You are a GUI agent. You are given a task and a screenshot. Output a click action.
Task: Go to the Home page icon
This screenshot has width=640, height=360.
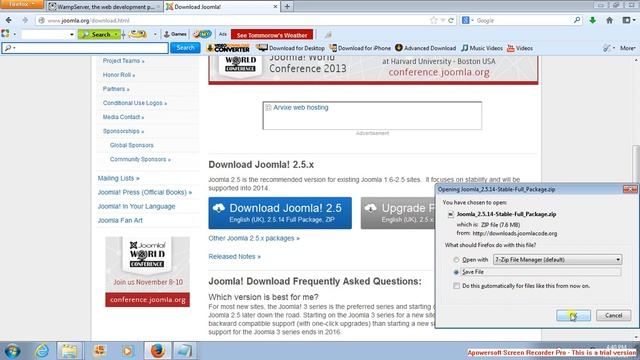tap(609, 20)
